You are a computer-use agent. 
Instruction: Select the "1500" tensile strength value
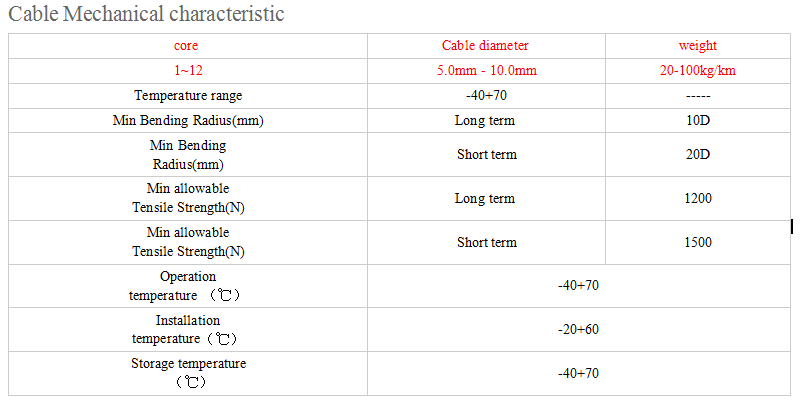697,243
